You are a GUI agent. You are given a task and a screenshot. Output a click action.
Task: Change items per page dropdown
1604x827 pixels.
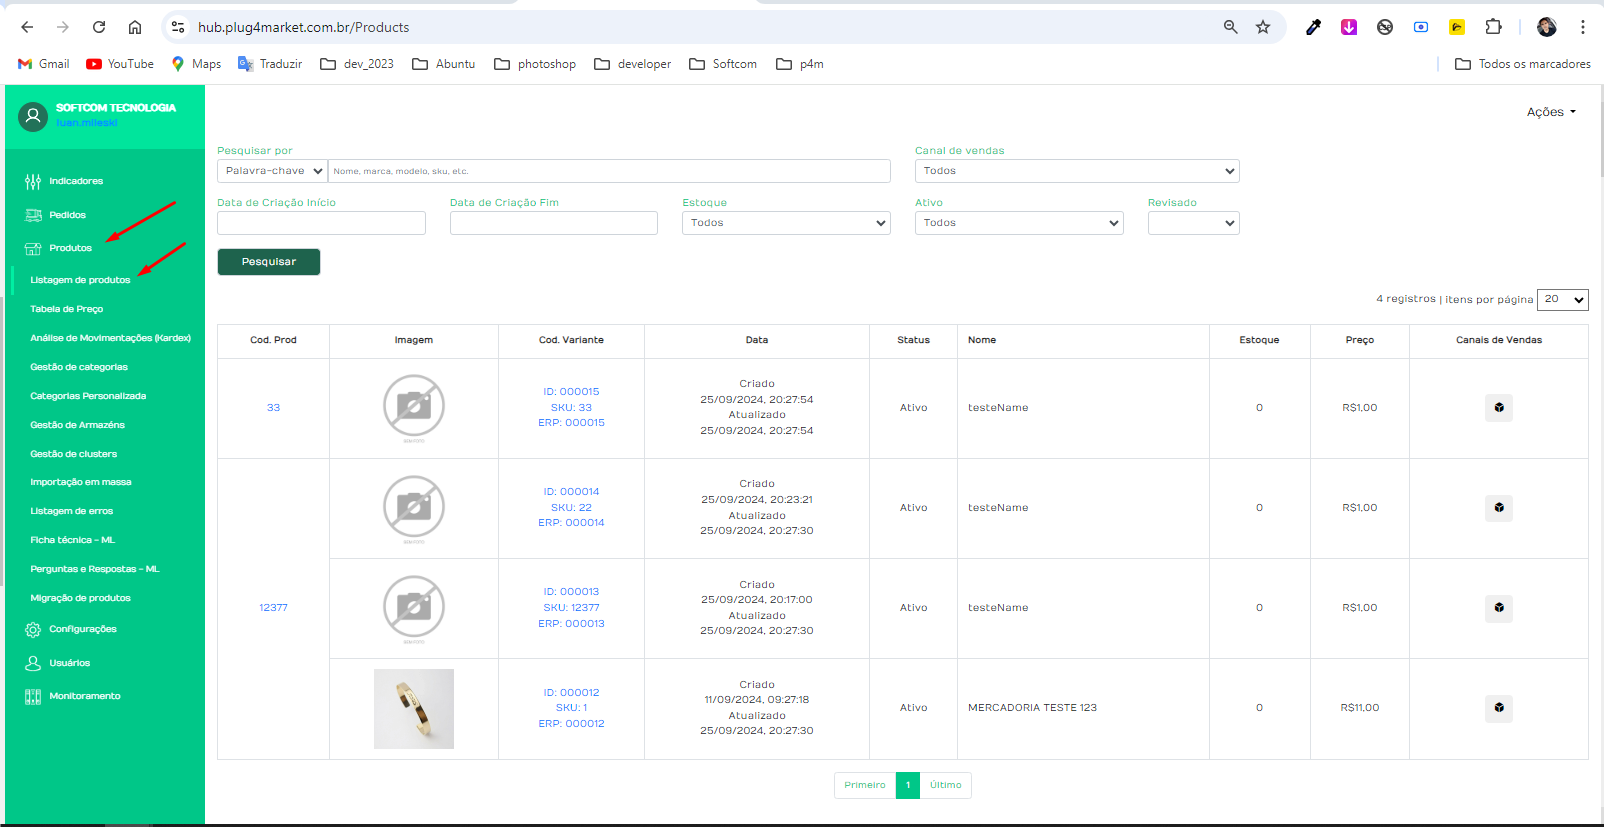[1562, 299]
